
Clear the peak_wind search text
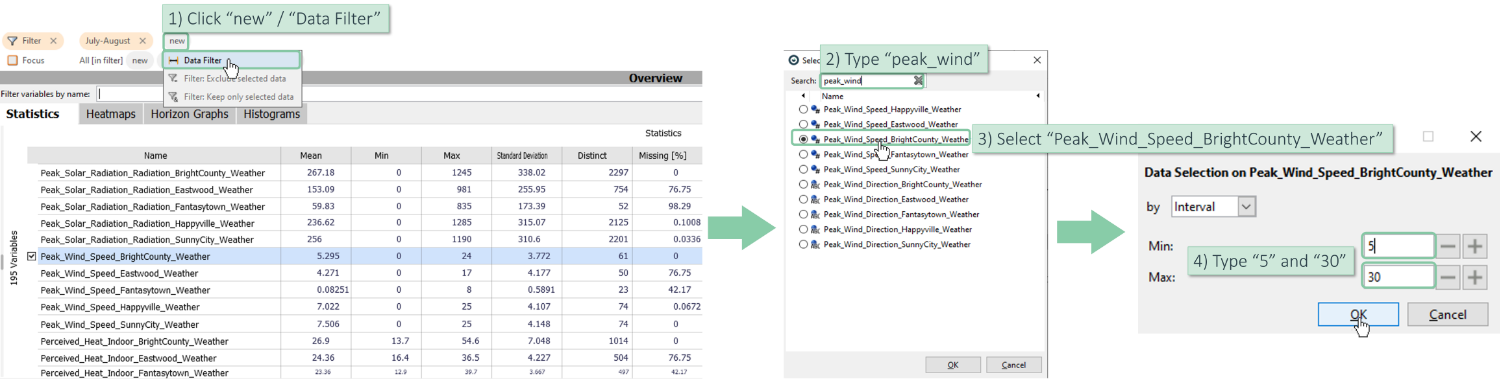918,80
